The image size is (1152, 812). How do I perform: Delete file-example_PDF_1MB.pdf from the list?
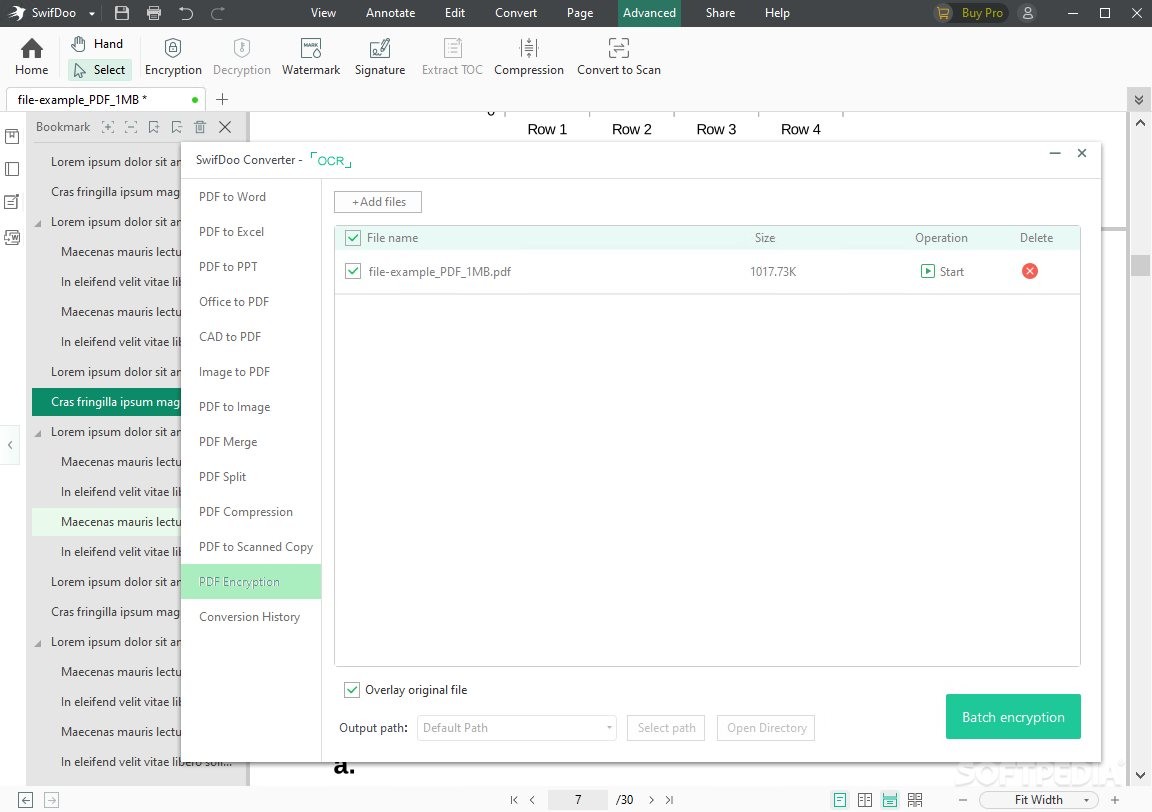tap(1030, 271)
